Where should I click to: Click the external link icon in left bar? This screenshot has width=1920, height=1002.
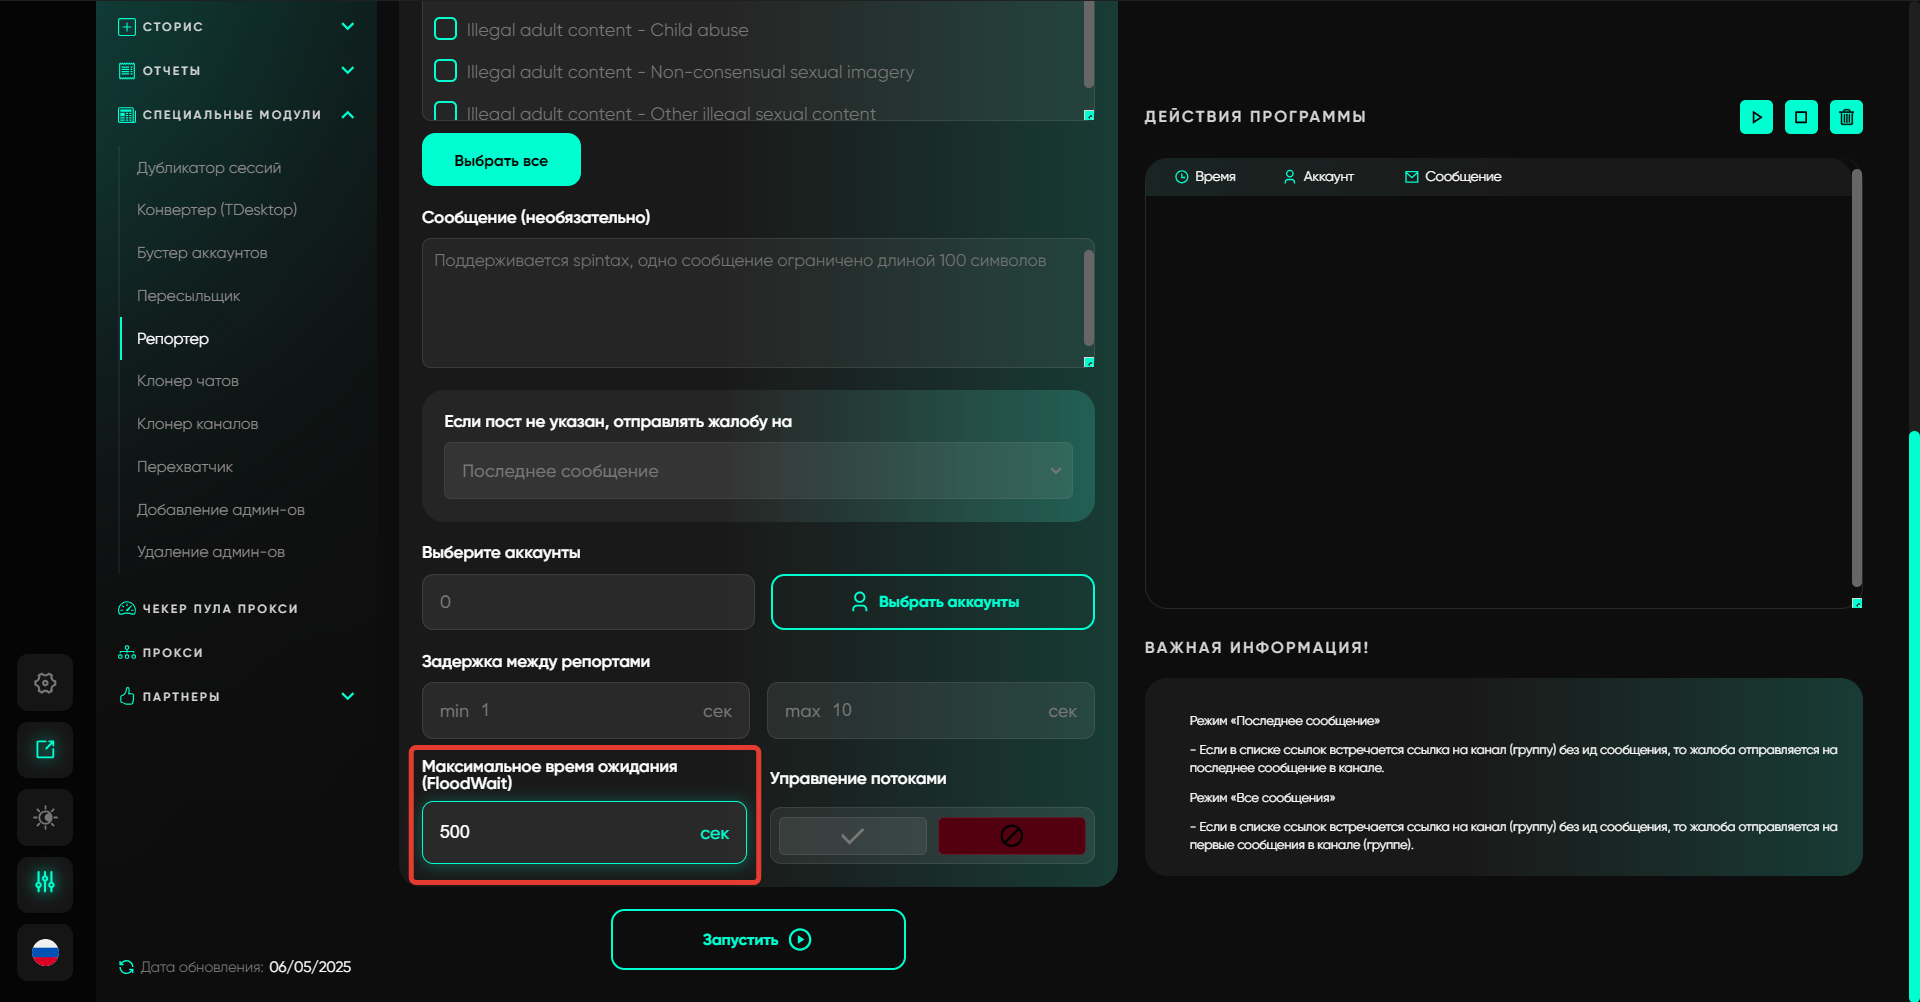(x=45, y=750)
